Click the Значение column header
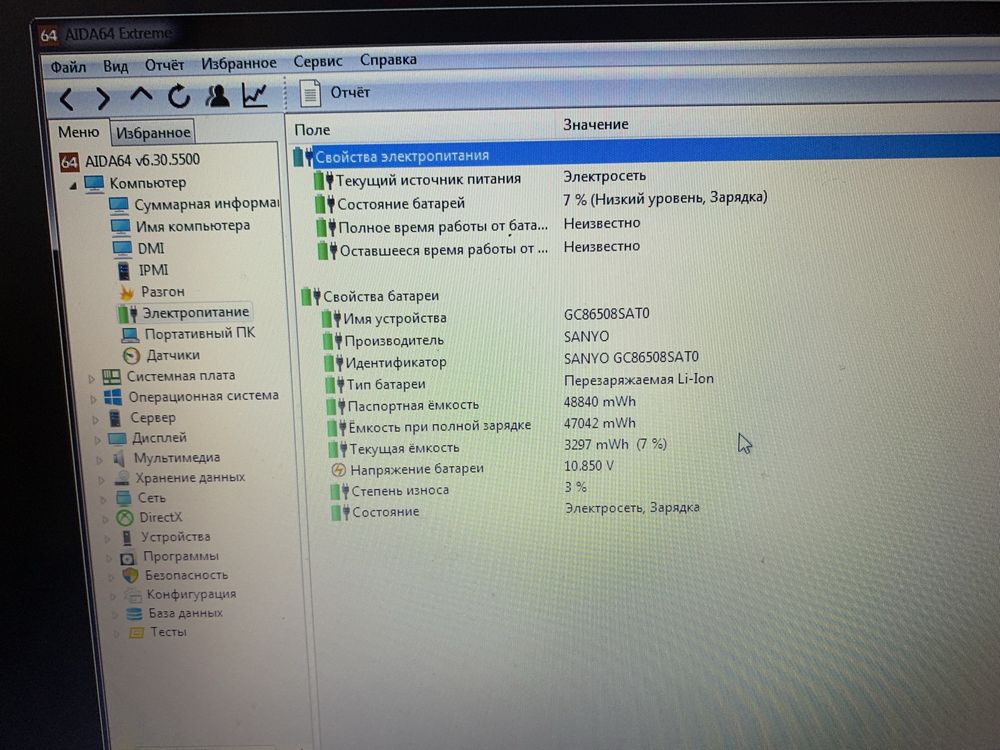 [x=596, y=124]
